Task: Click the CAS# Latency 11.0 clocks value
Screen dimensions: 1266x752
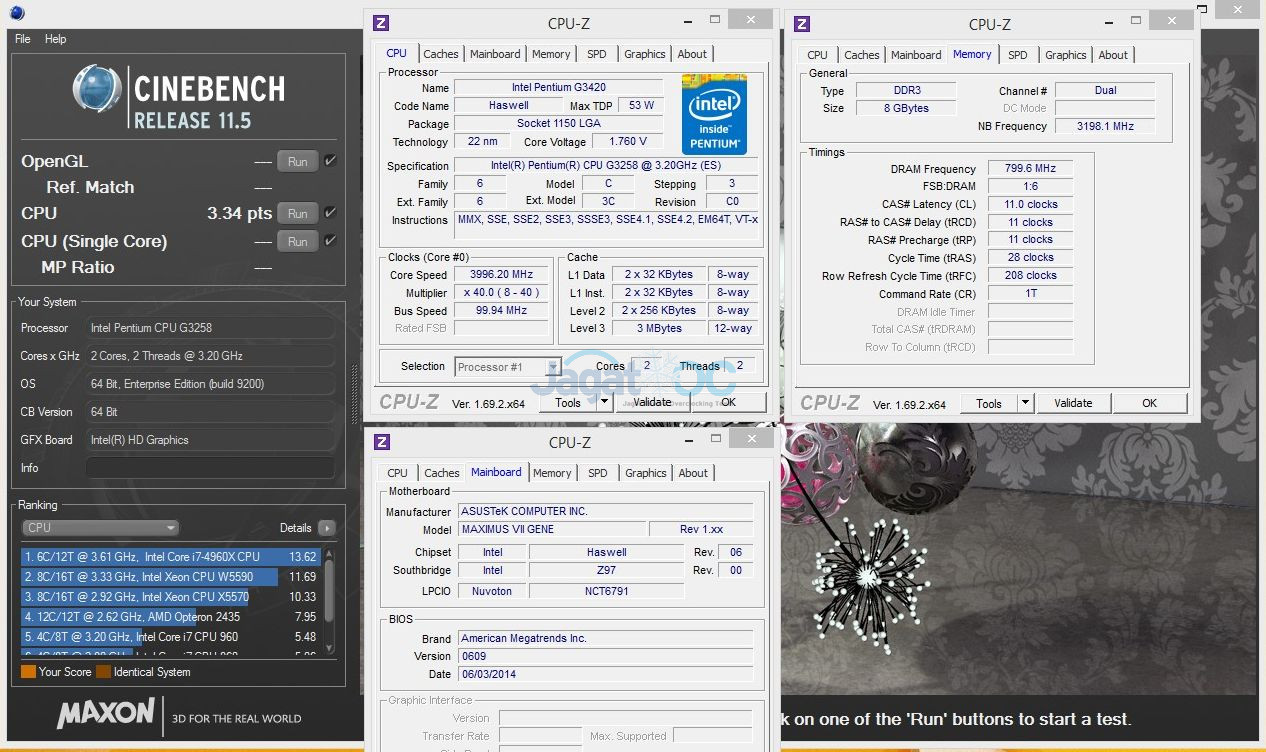Action: click(1030, 204)
